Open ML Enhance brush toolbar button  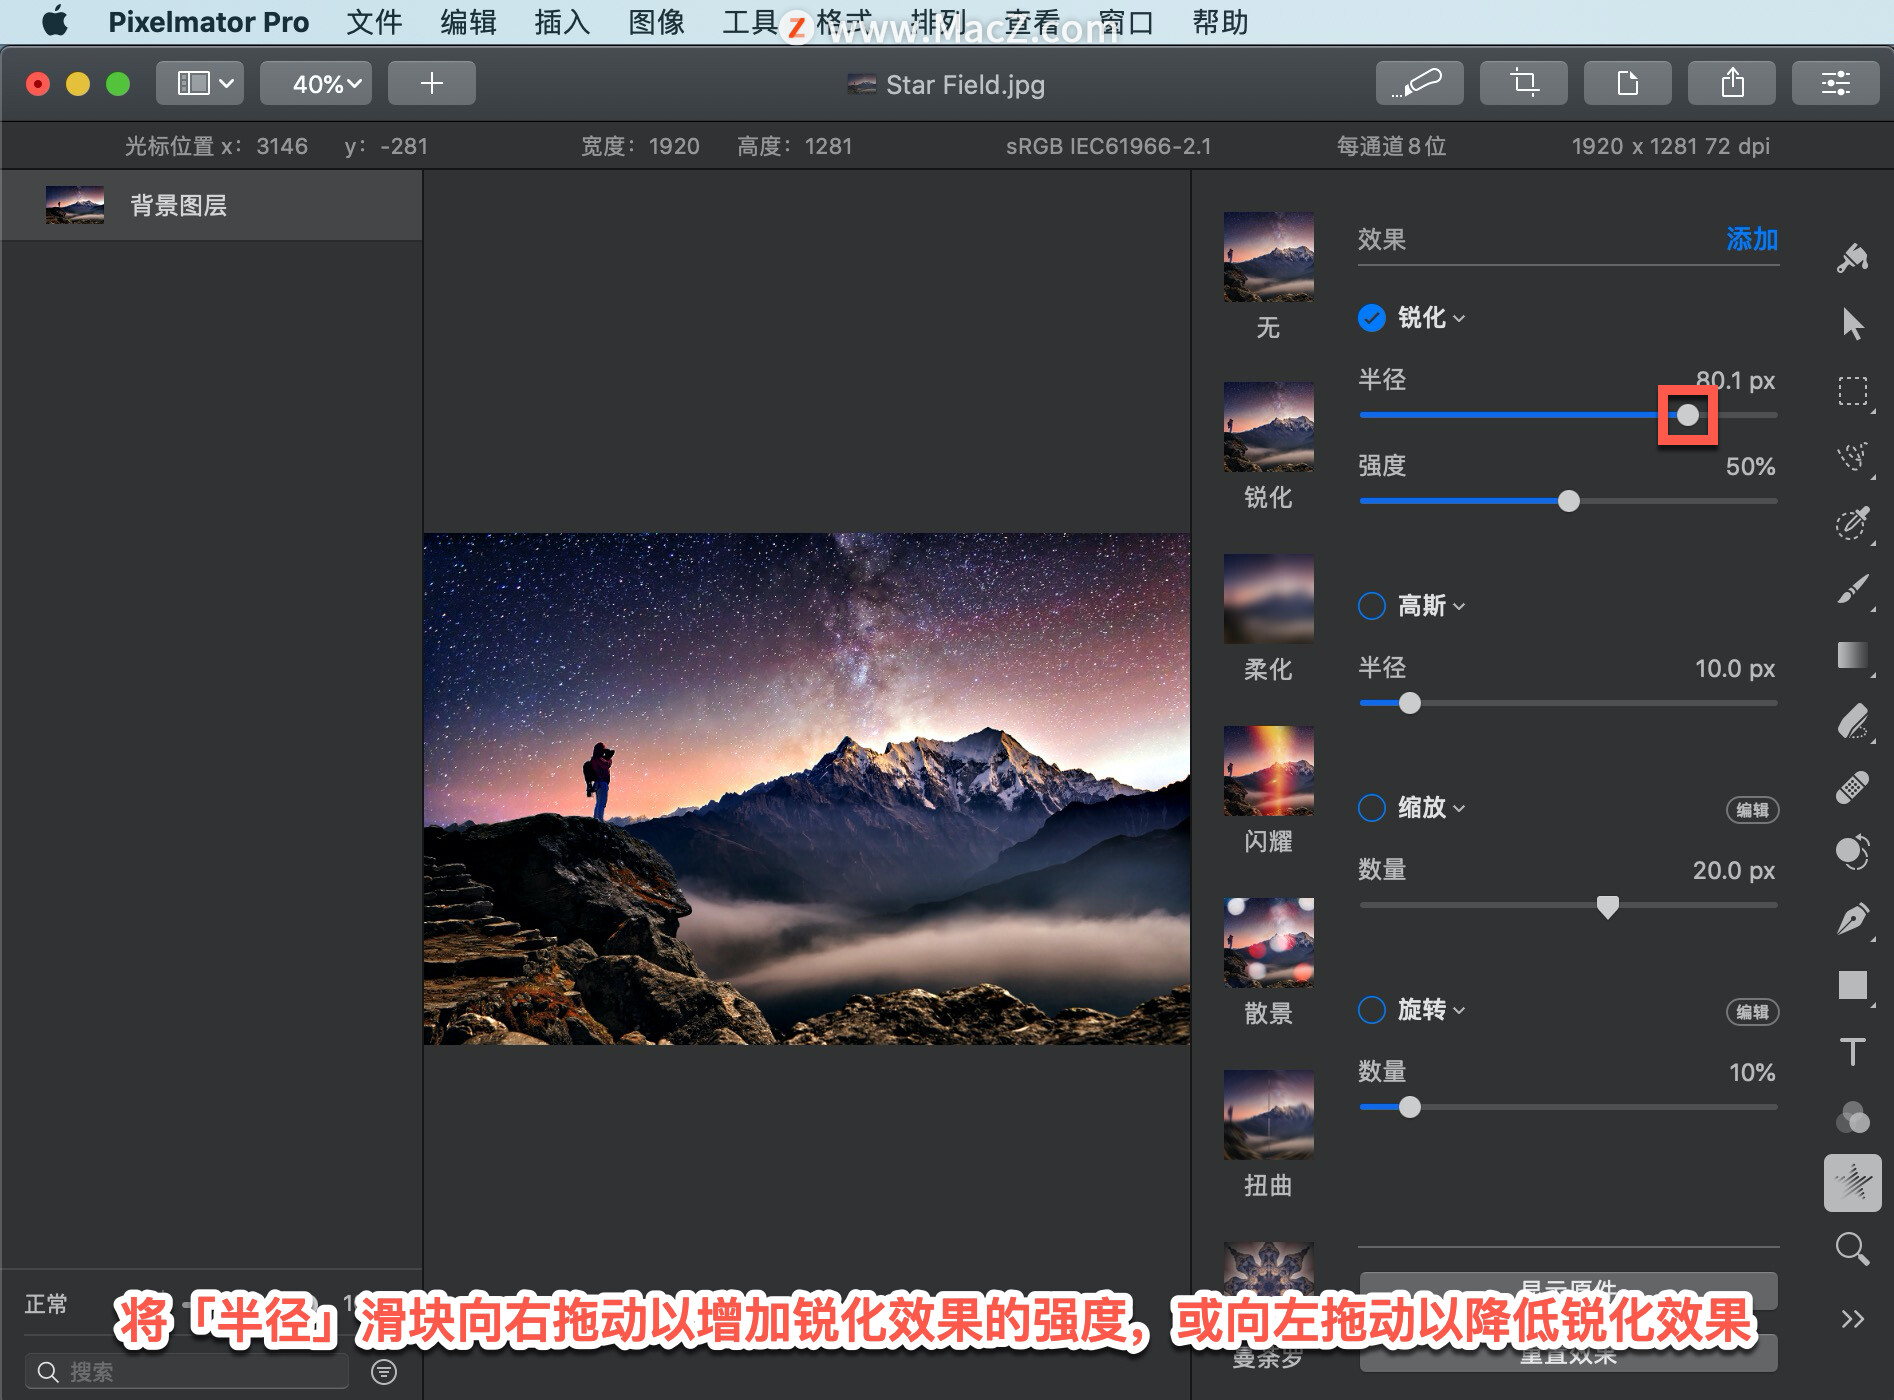(1419, 83)
